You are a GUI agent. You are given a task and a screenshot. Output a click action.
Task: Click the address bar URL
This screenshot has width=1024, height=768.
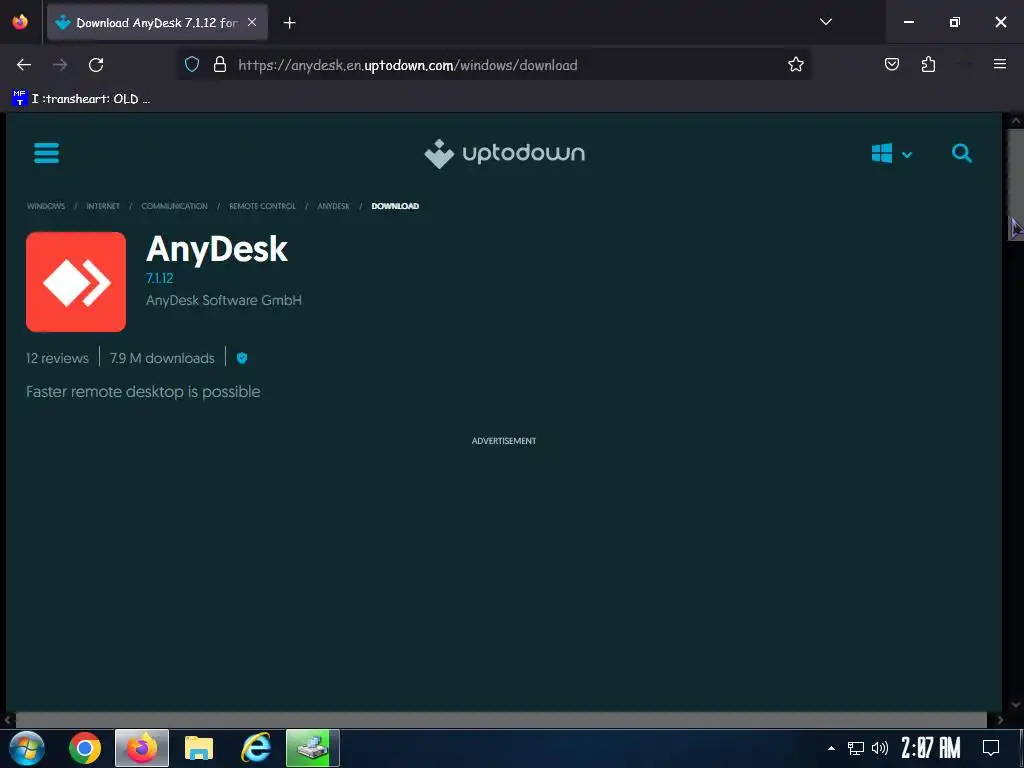pyautogui.click(x=408, y=65)
